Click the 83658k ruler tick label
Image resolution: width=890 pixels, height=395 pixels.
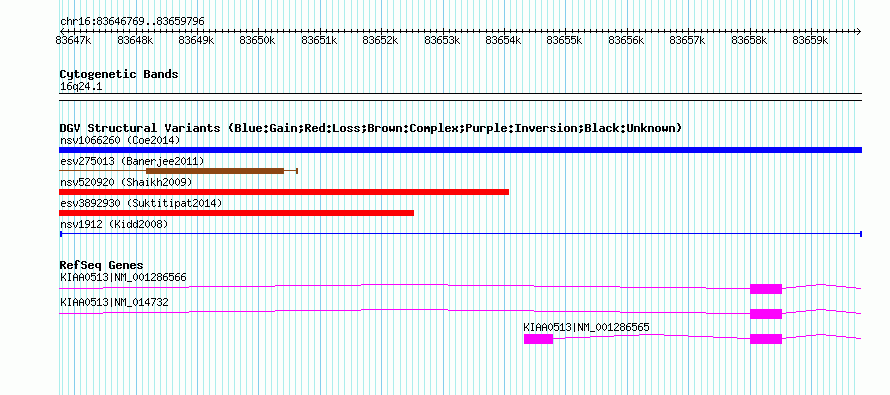click(749, 40)
